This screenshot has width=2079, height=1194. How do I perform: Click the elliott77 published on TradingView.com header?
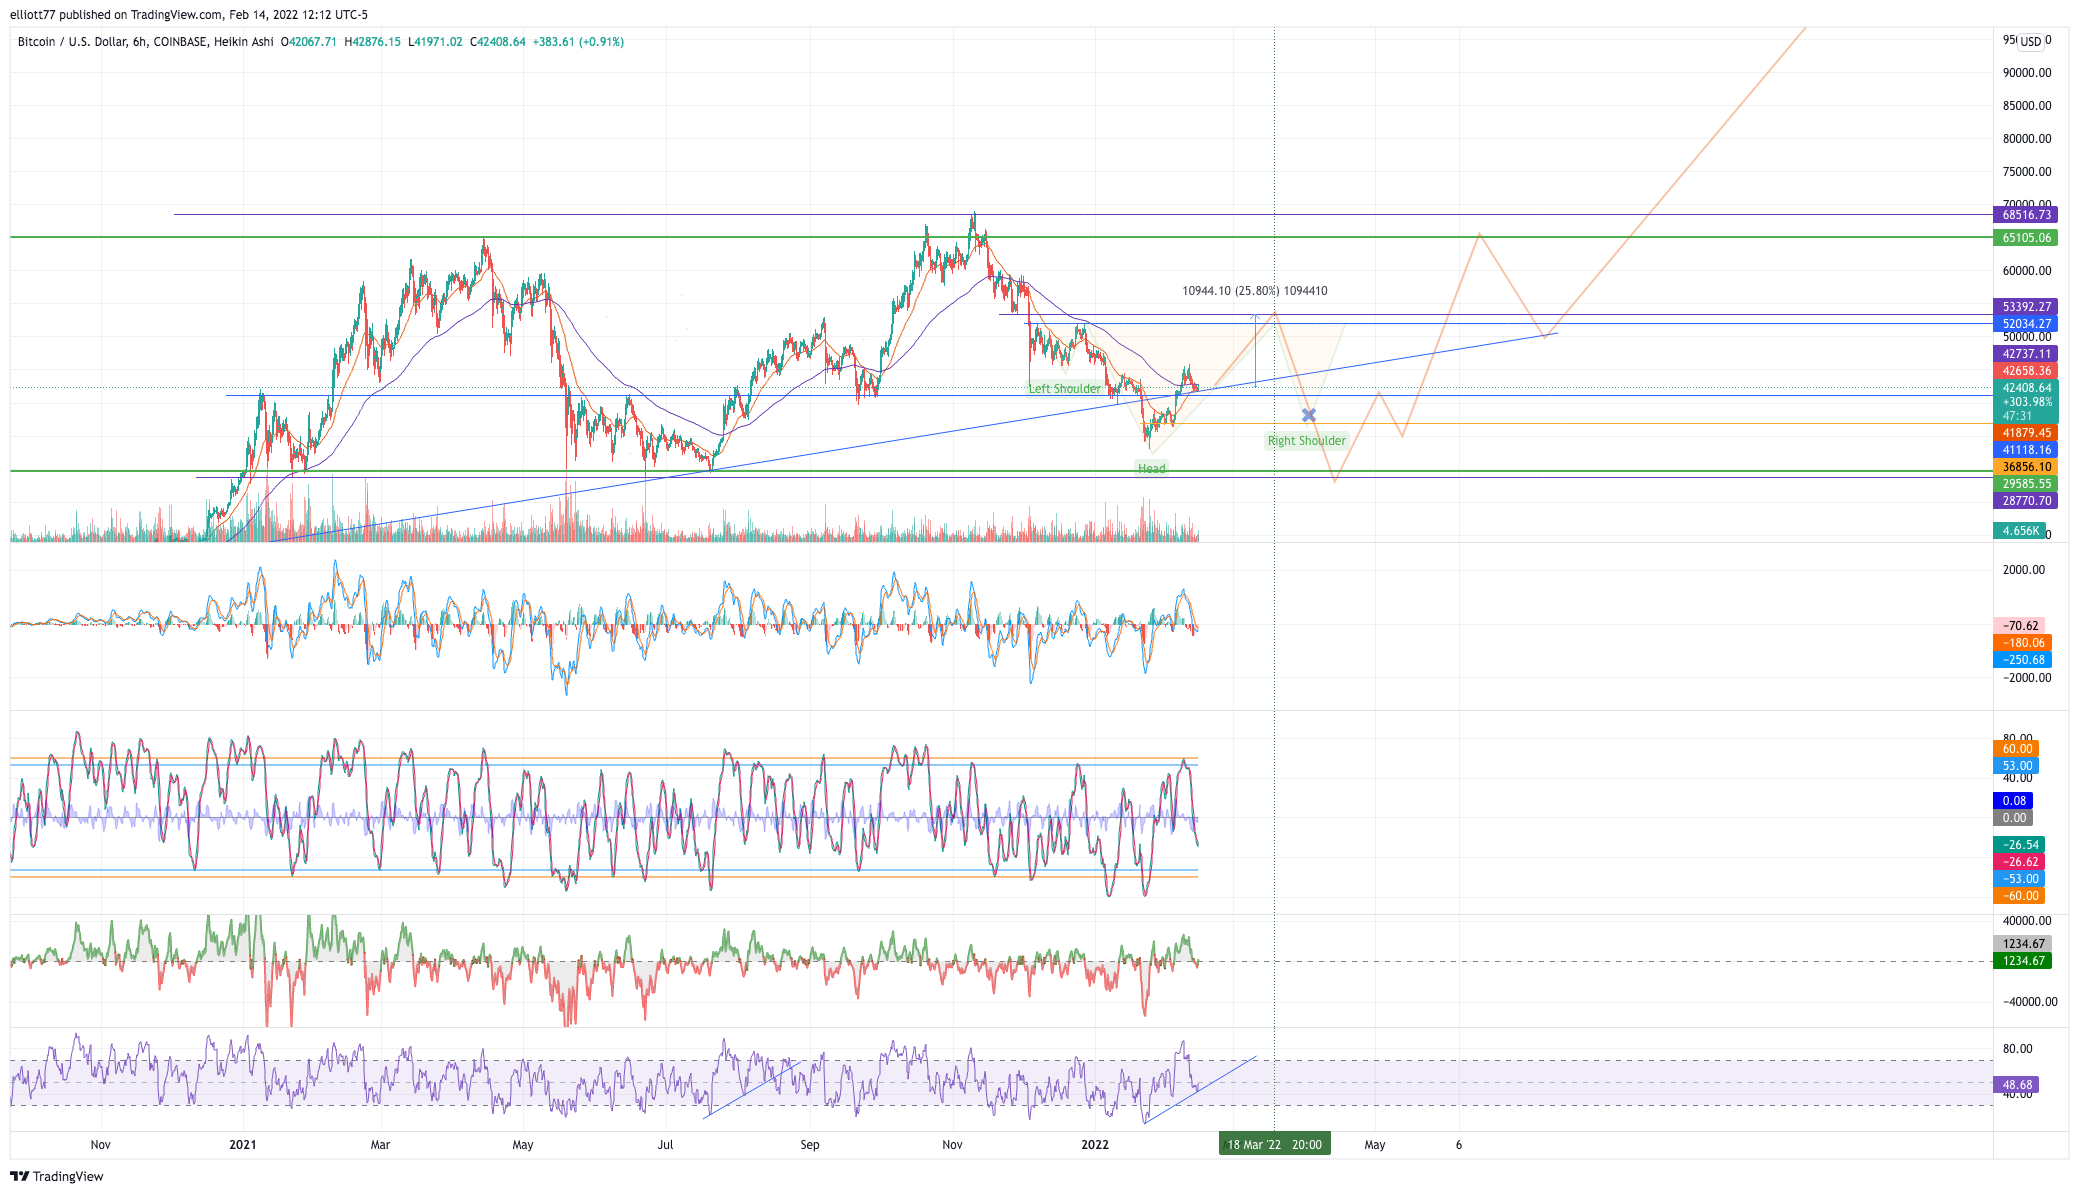[188, 15]
